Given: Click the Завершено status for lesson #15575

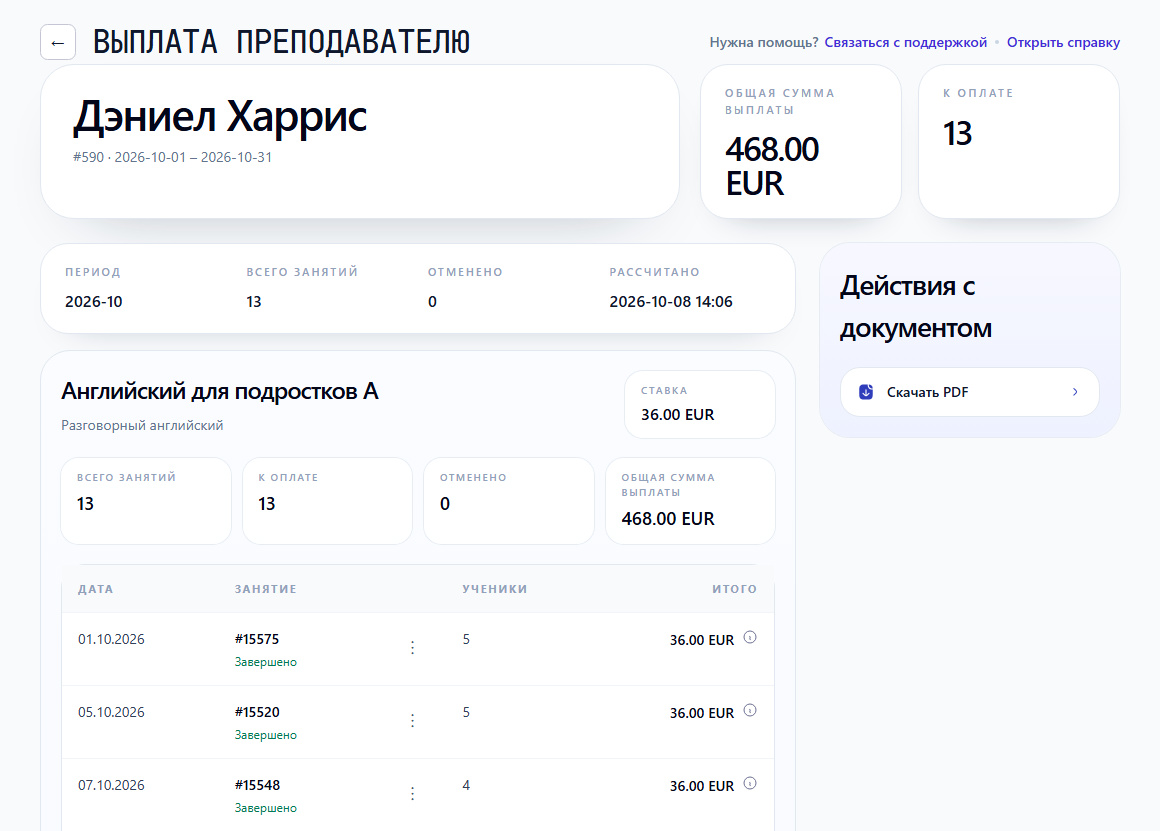Looking at the screenshot, I should coord(266,662).
